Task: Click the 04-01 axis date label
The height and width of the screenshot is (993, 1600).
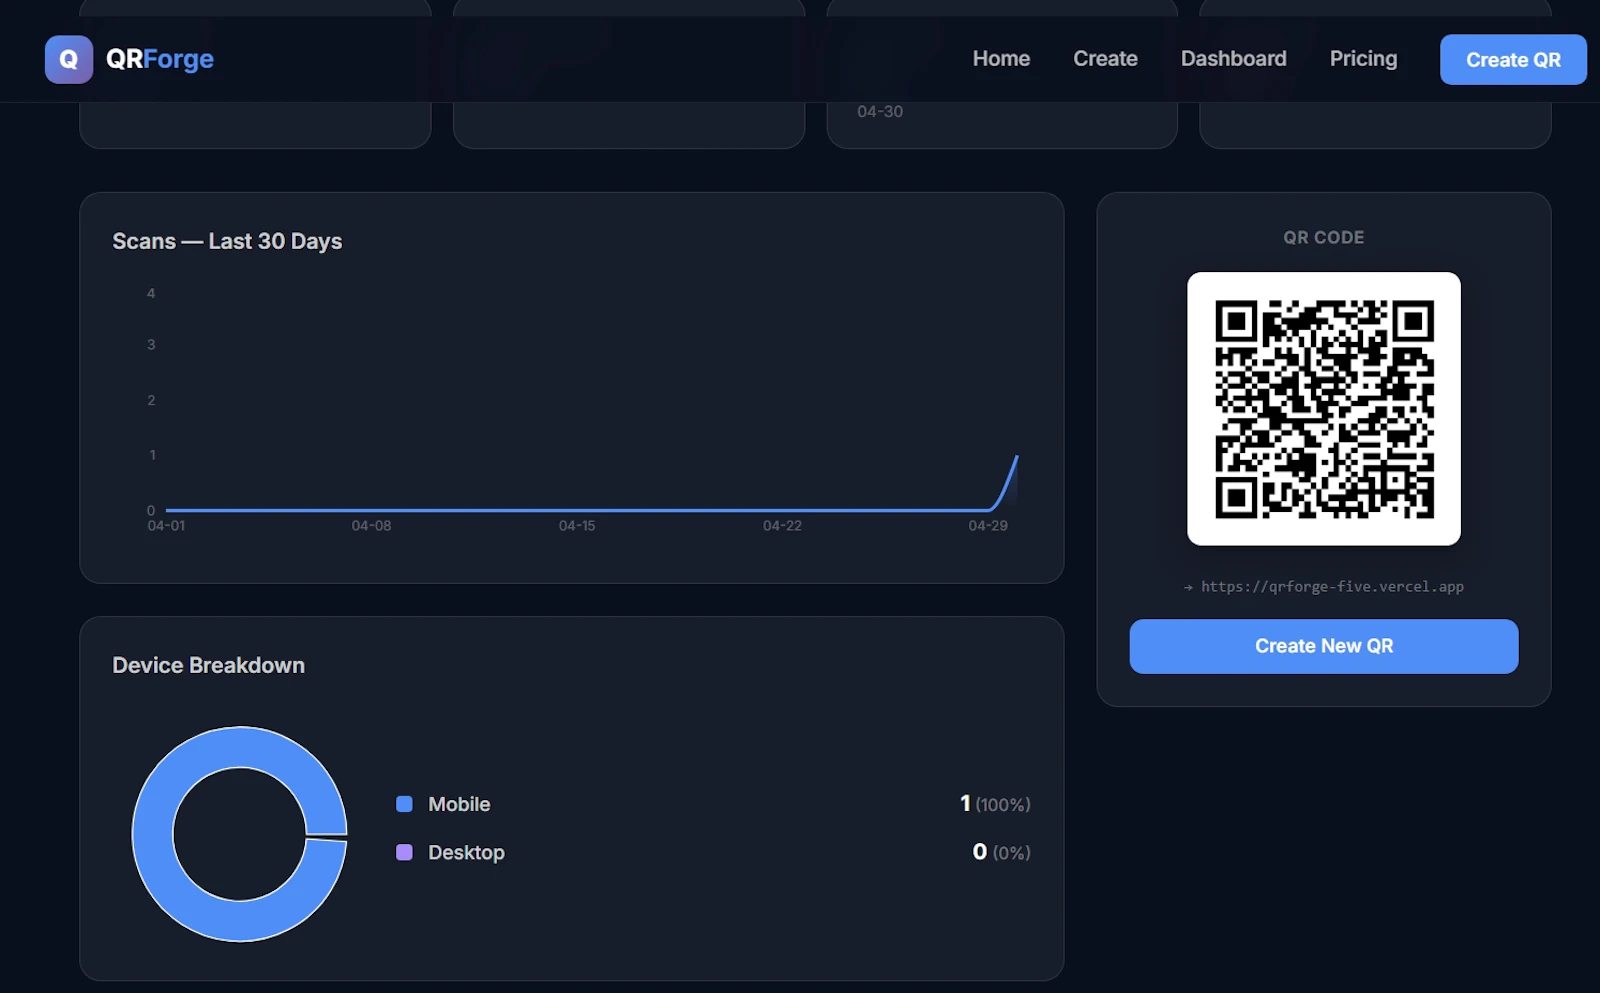Action: tap(166, 526)
